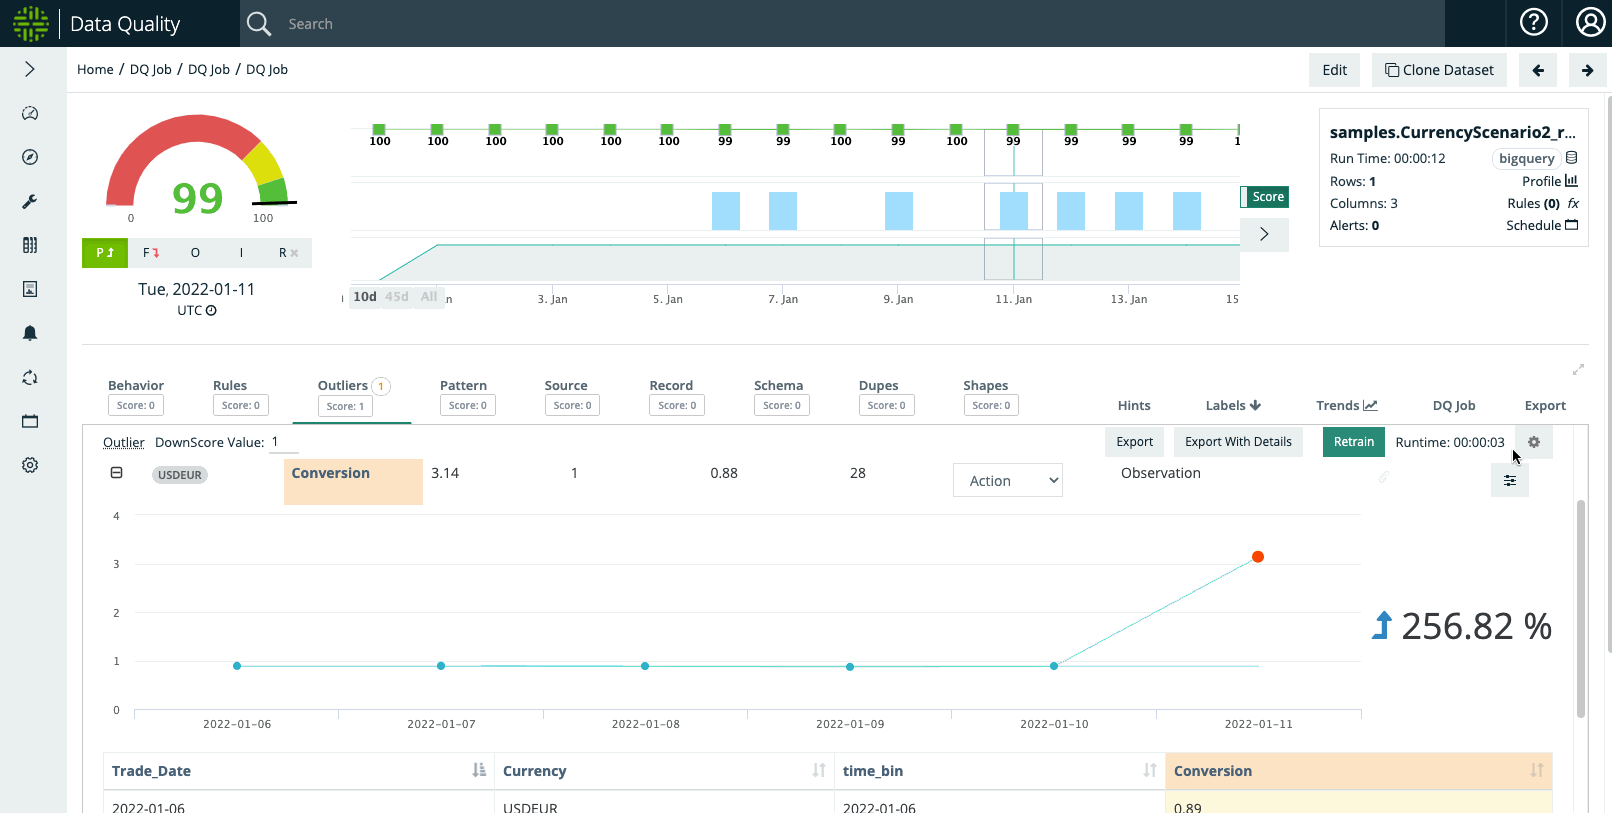This screenshot has width=1612, height=813.
Task: Select the 10d time range option
Action: (x=365, y=297)
